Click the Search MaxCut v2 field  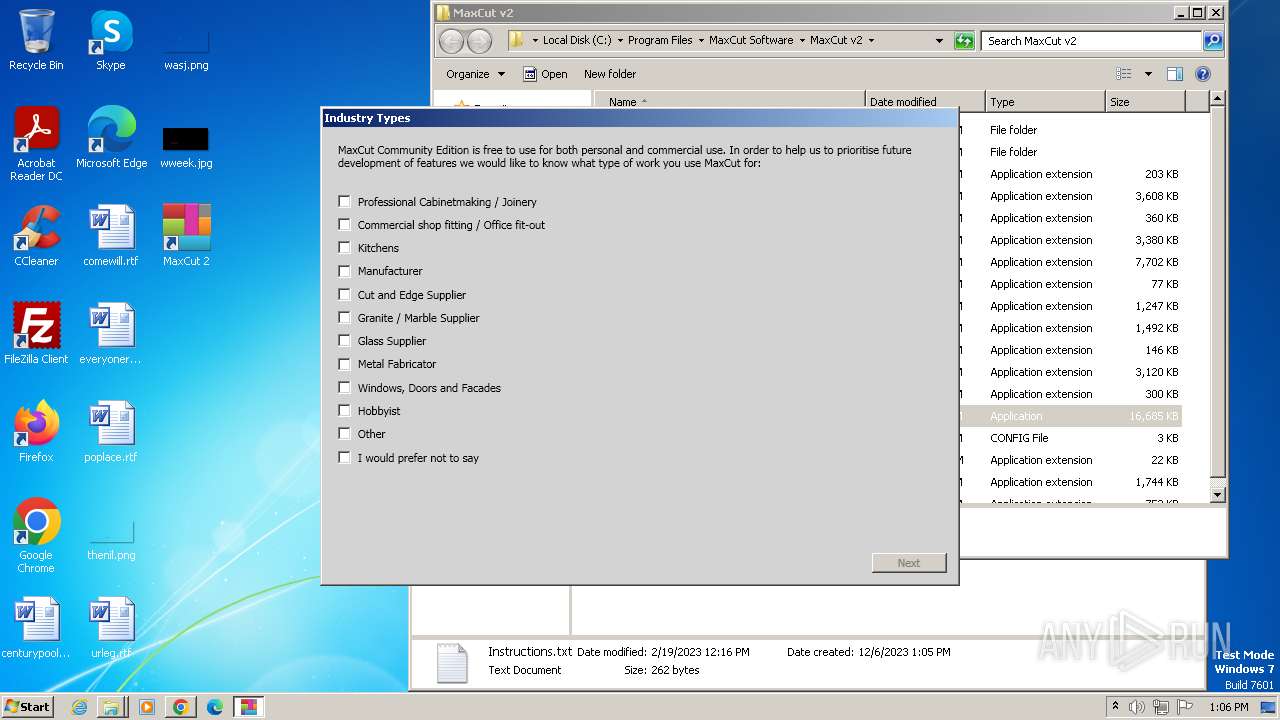pyautogui.click(x=1091, y=41)
